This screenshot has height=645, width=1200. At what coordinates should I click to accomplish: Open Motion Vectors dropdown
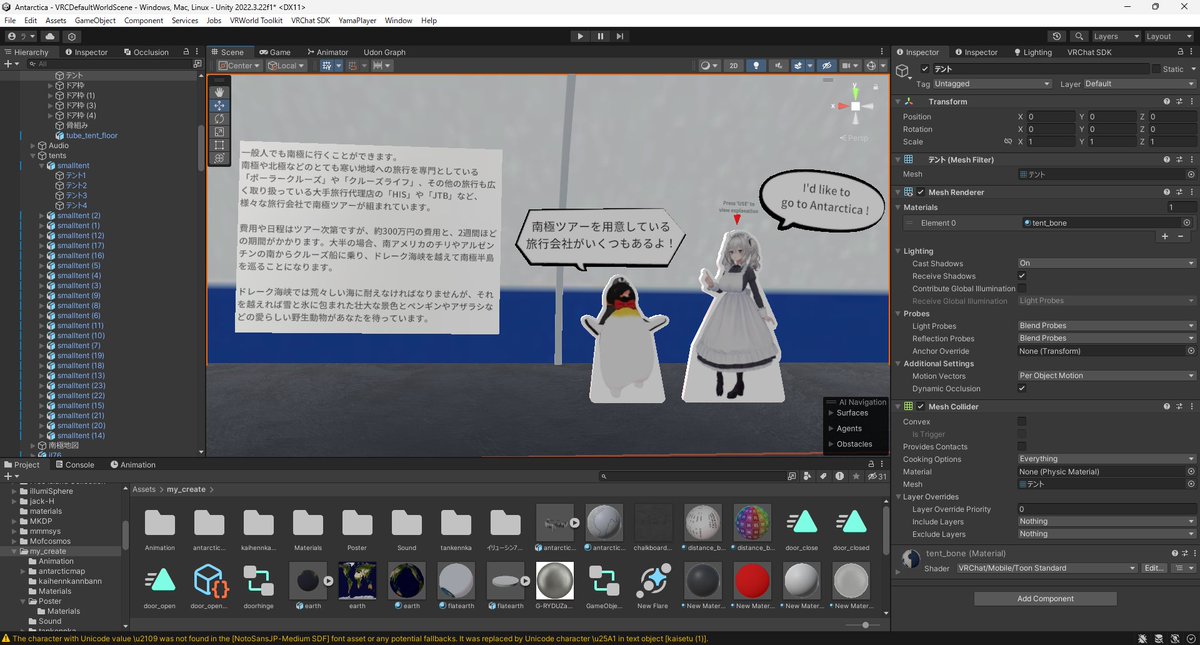[x=1106, y=376]
